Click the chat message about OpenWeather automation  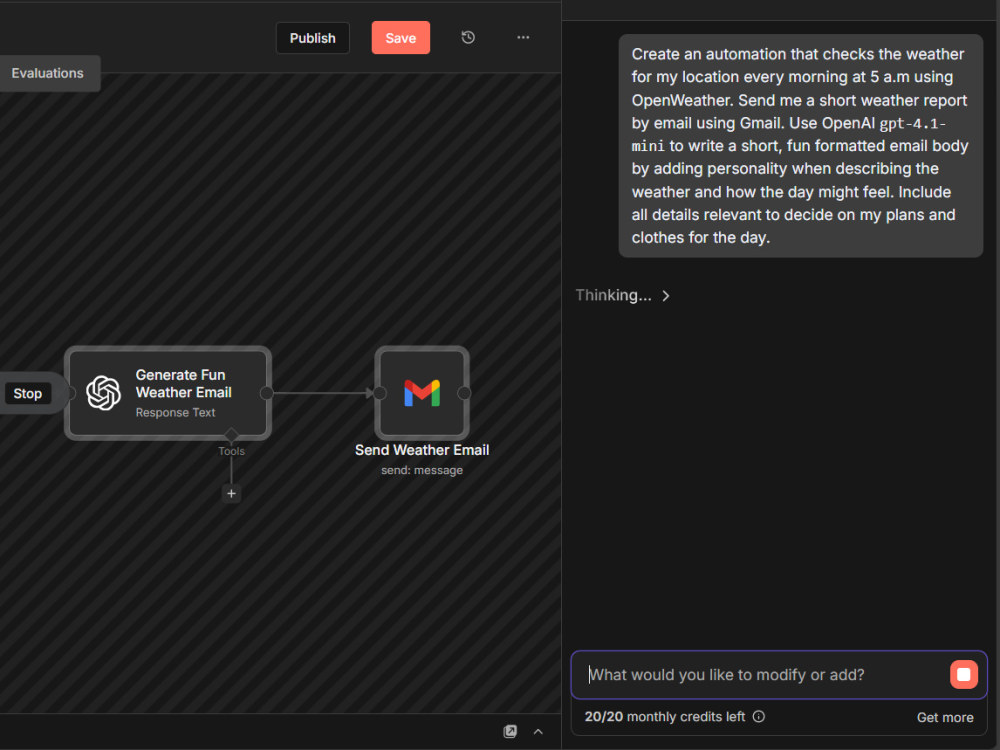800,146
